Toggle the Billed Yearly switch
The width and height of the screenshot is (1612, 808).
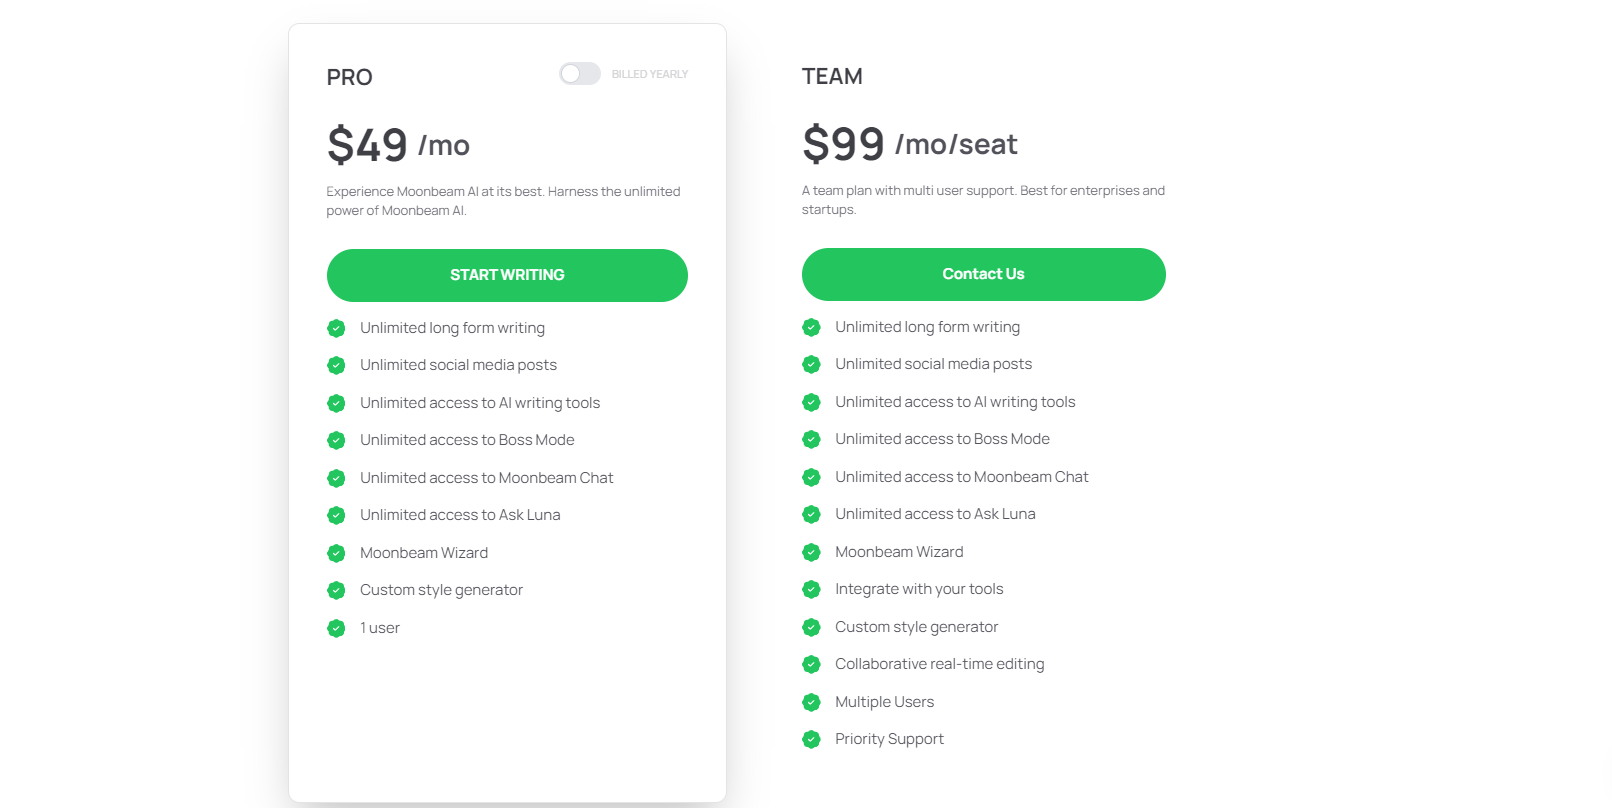click(579, 74)
